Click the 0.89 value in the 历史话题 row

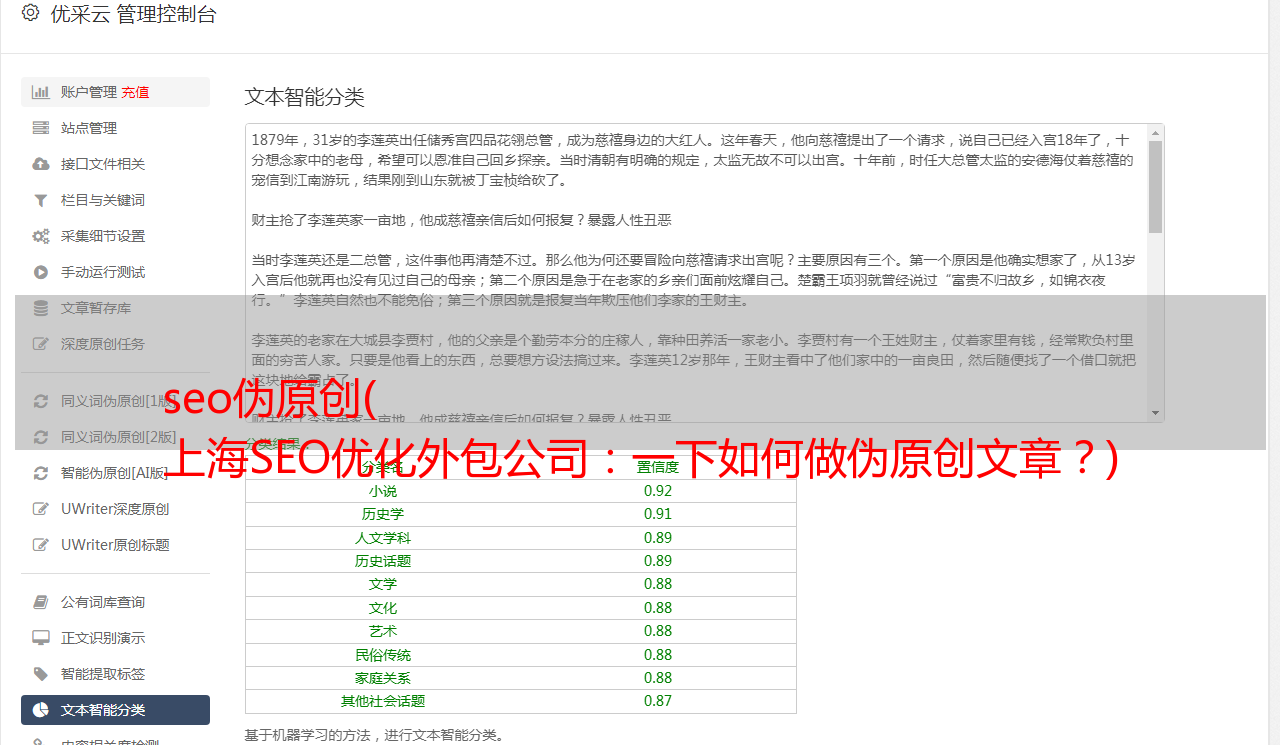658,561
